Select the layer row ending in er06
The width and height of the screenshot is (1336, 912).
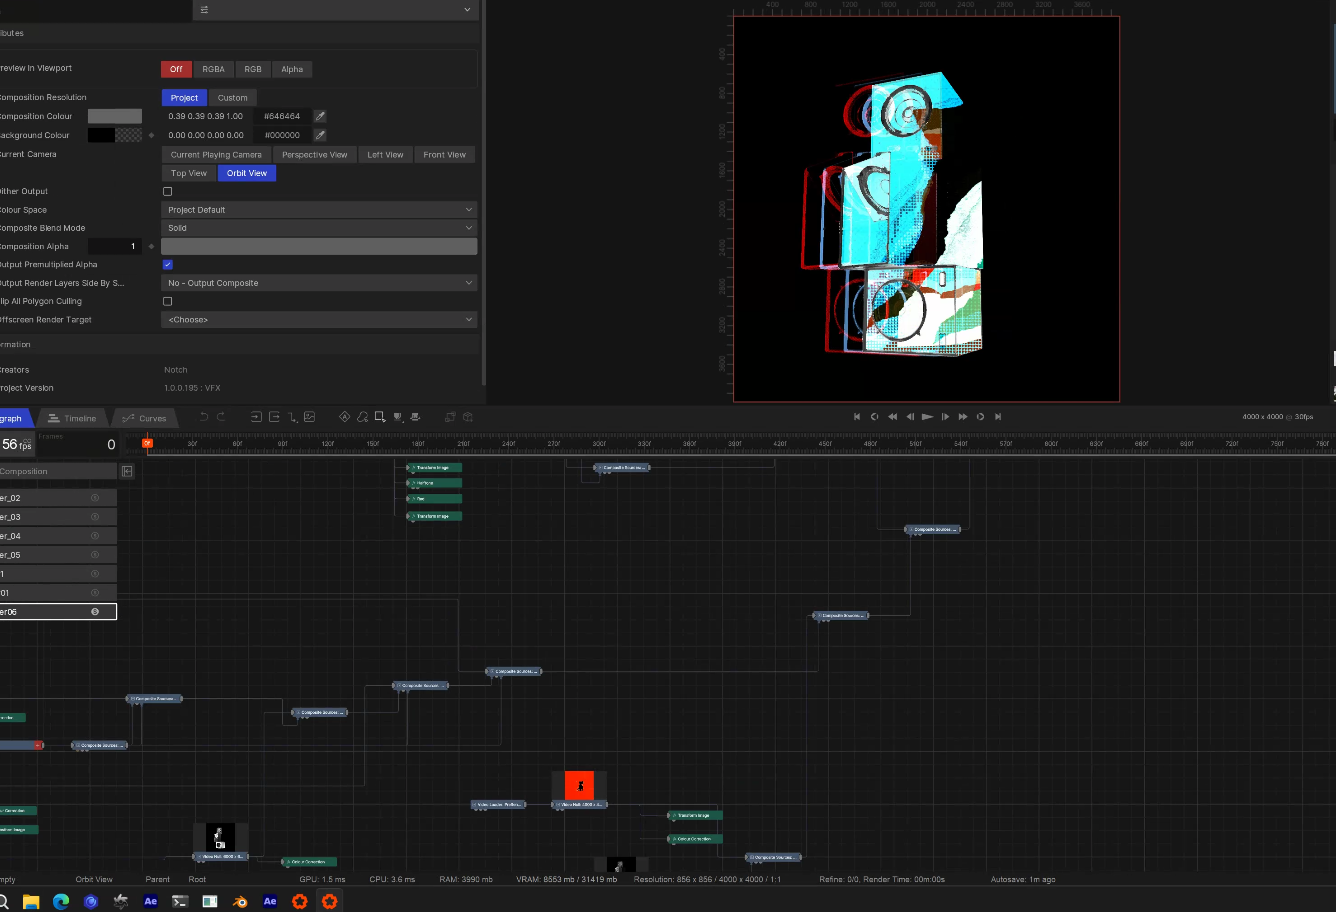pyautogui.click(x=58, y=612)
